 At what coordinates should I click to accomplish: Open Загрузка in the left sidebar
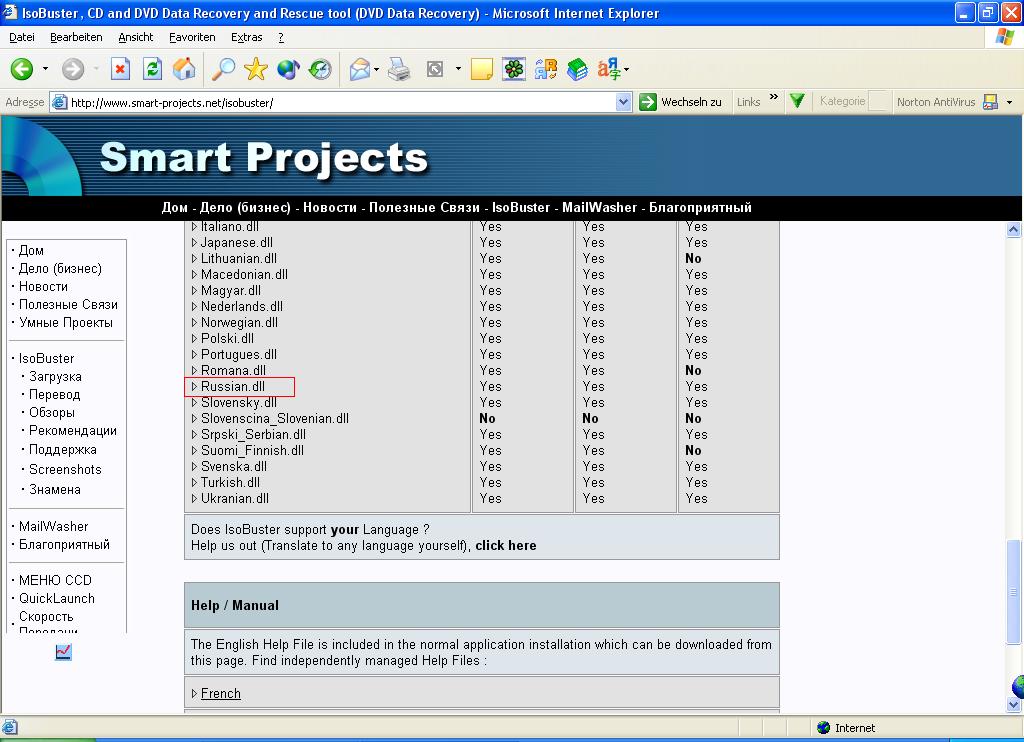[56, 377]
